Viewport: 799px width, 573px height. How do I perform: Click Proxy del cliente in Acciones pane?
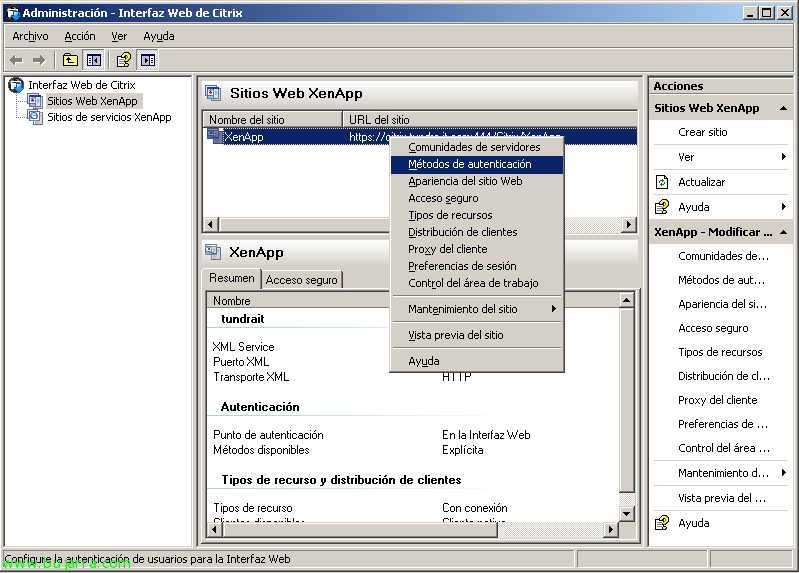pyautogui.click(x=717, y=400)
